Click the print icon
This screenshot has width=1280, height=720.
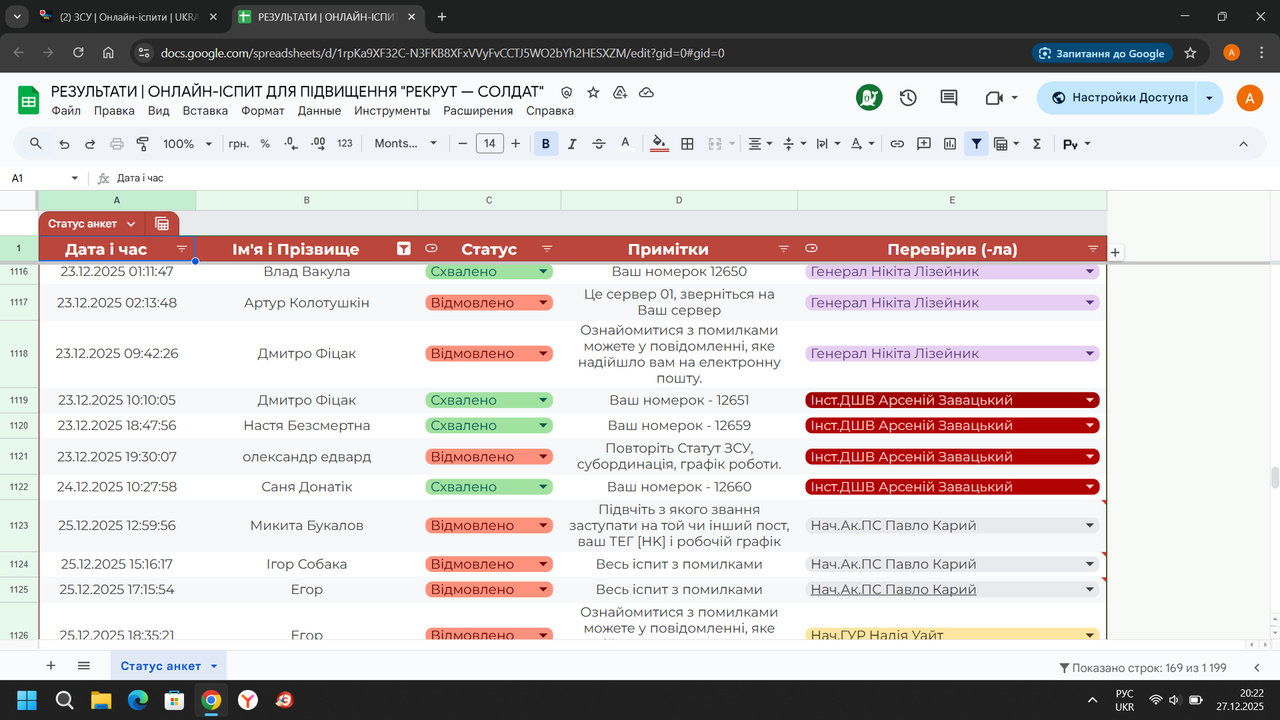116,144
